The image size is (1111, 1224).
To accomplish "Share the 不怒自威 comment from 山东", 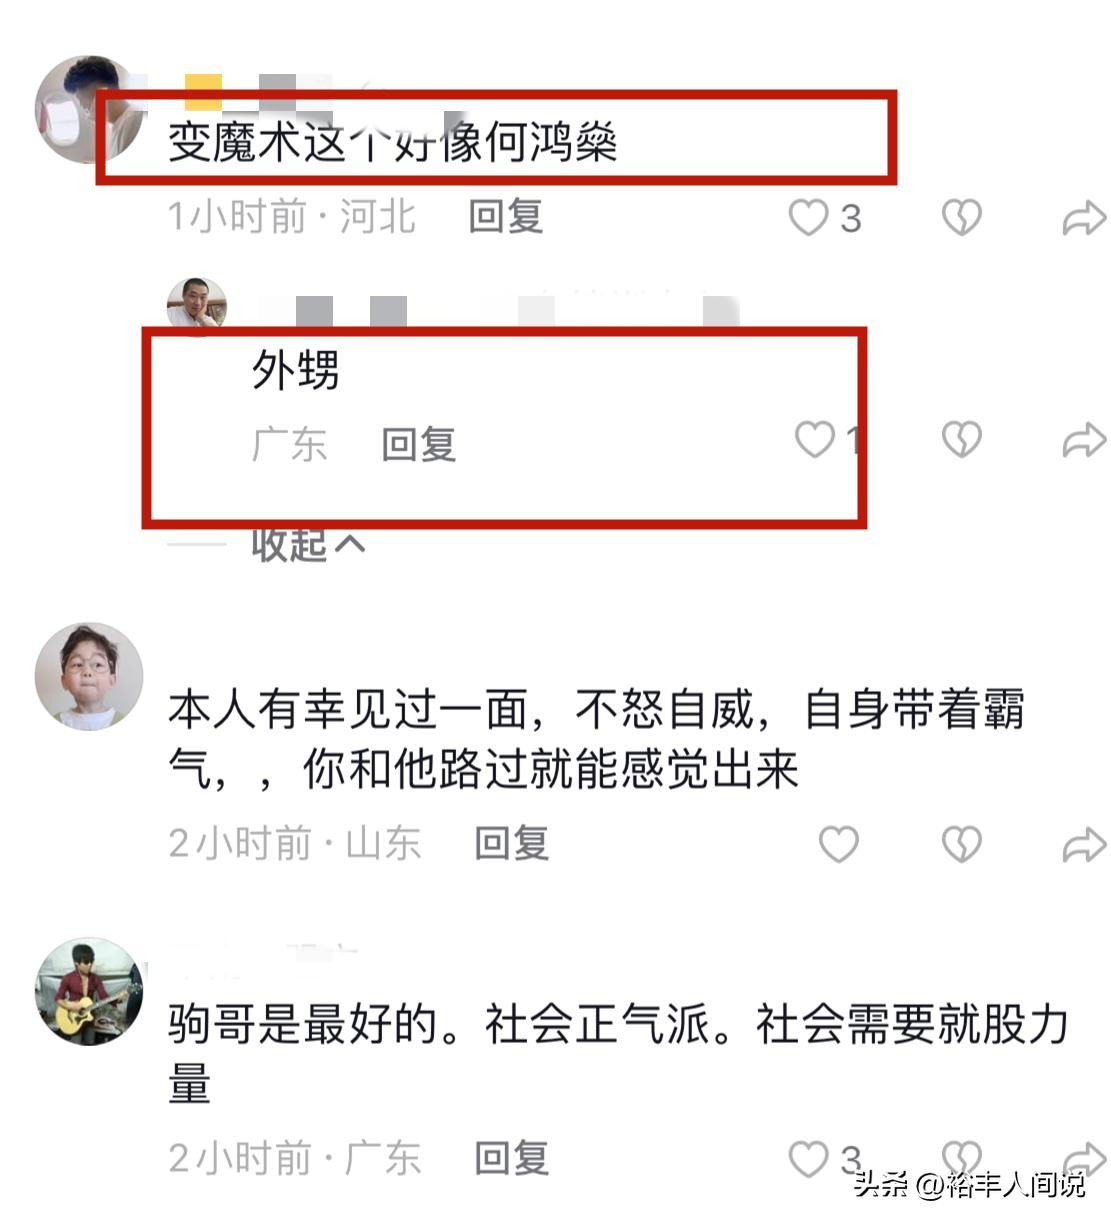I will tap(1084, 844).
